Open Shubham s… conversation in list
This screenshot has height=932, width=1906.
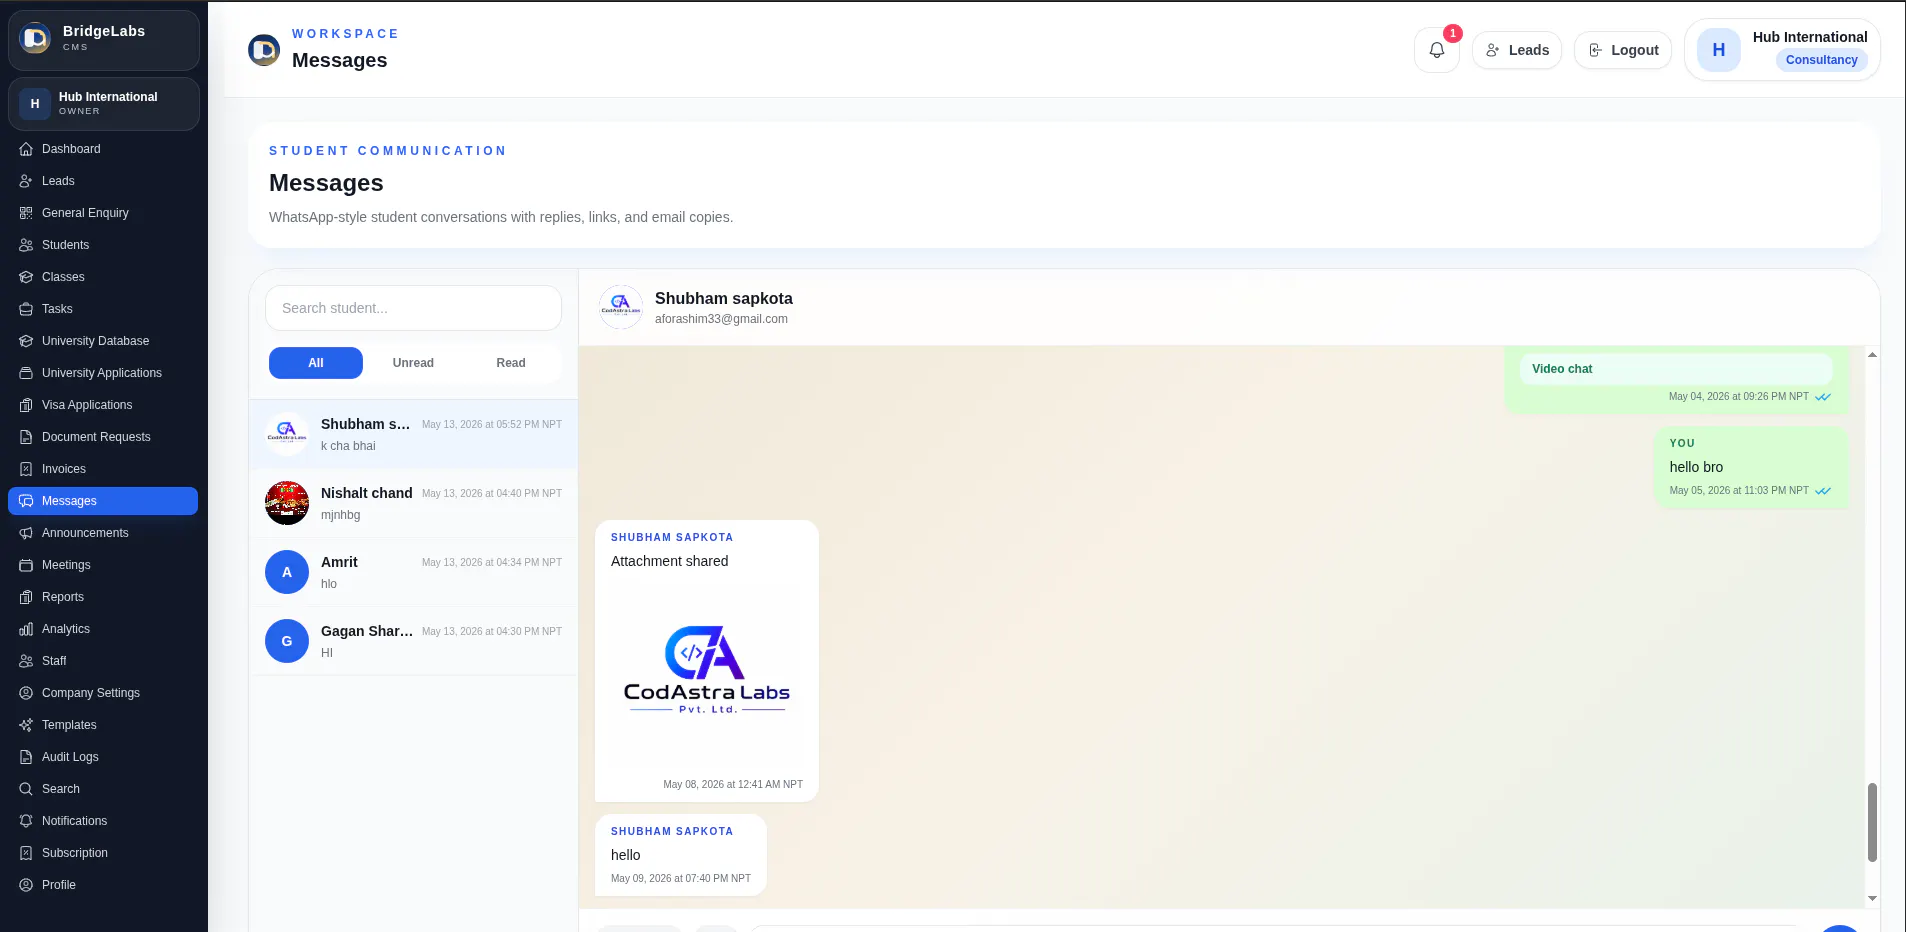[x=413, y=434]
